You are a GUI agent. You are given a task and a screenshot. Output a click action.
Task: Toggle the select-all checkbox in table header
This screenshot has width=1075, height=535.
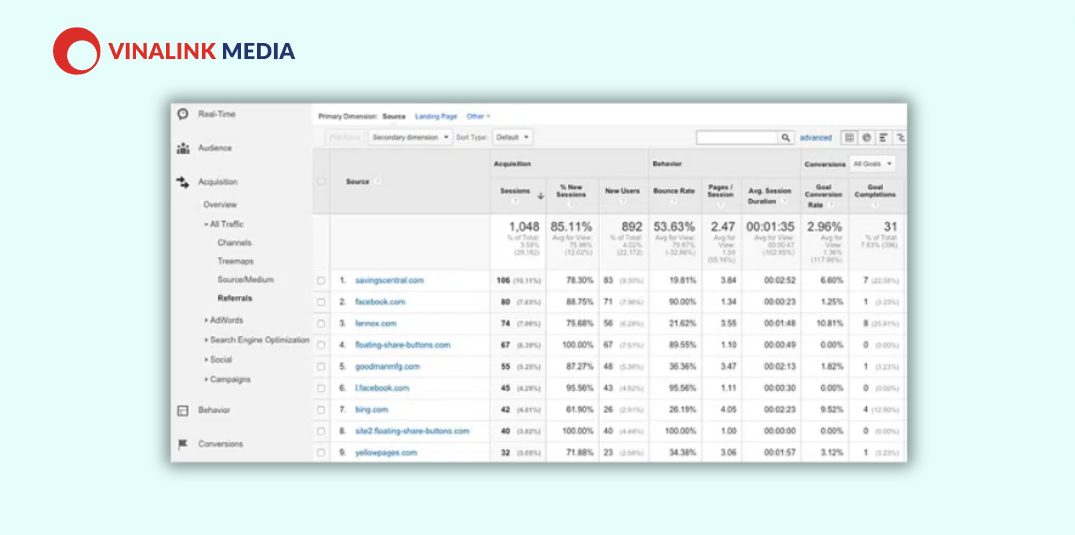coord(321,182)
